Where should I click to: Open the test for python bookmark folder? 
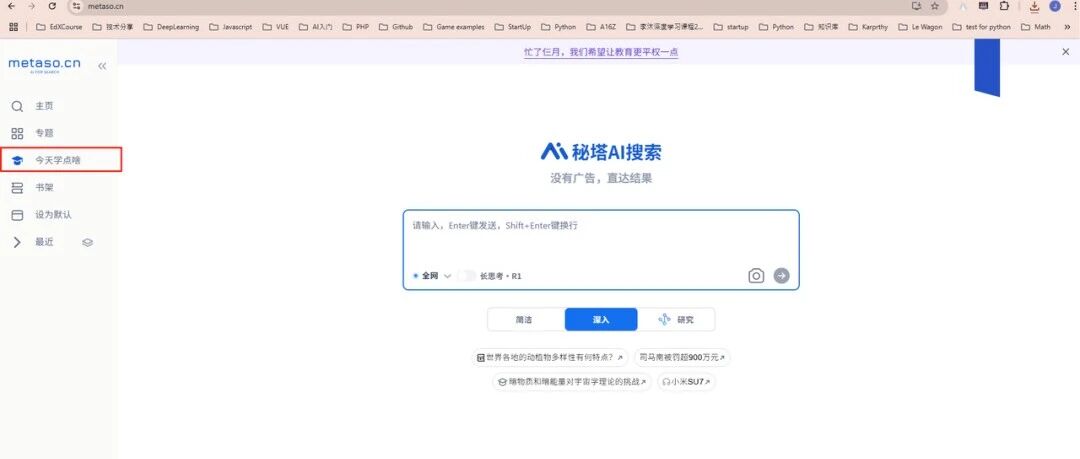[982, 27]
